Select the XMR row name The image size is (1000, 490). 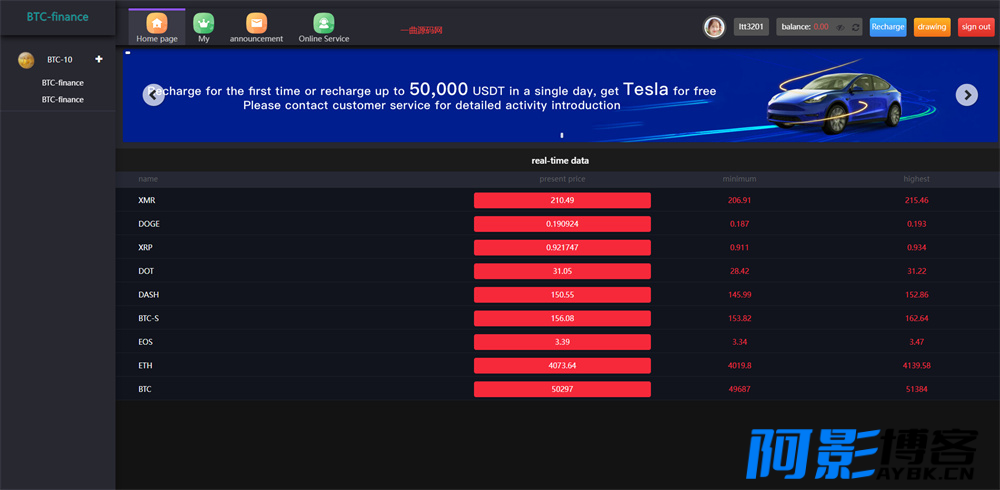[147, 200]
